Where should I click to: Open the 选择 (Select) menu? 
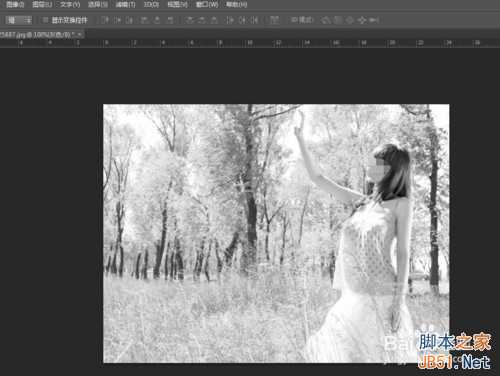point(98,4)
